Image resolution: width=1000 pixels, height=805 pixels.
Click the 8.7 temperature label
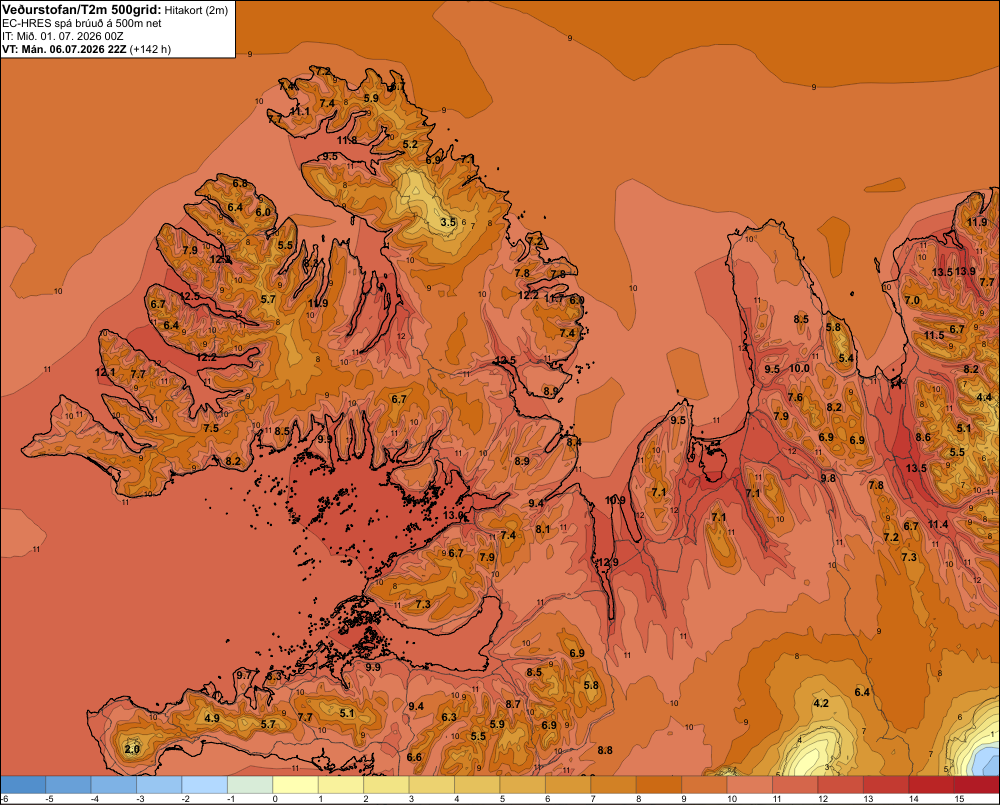tap(513, 704)
